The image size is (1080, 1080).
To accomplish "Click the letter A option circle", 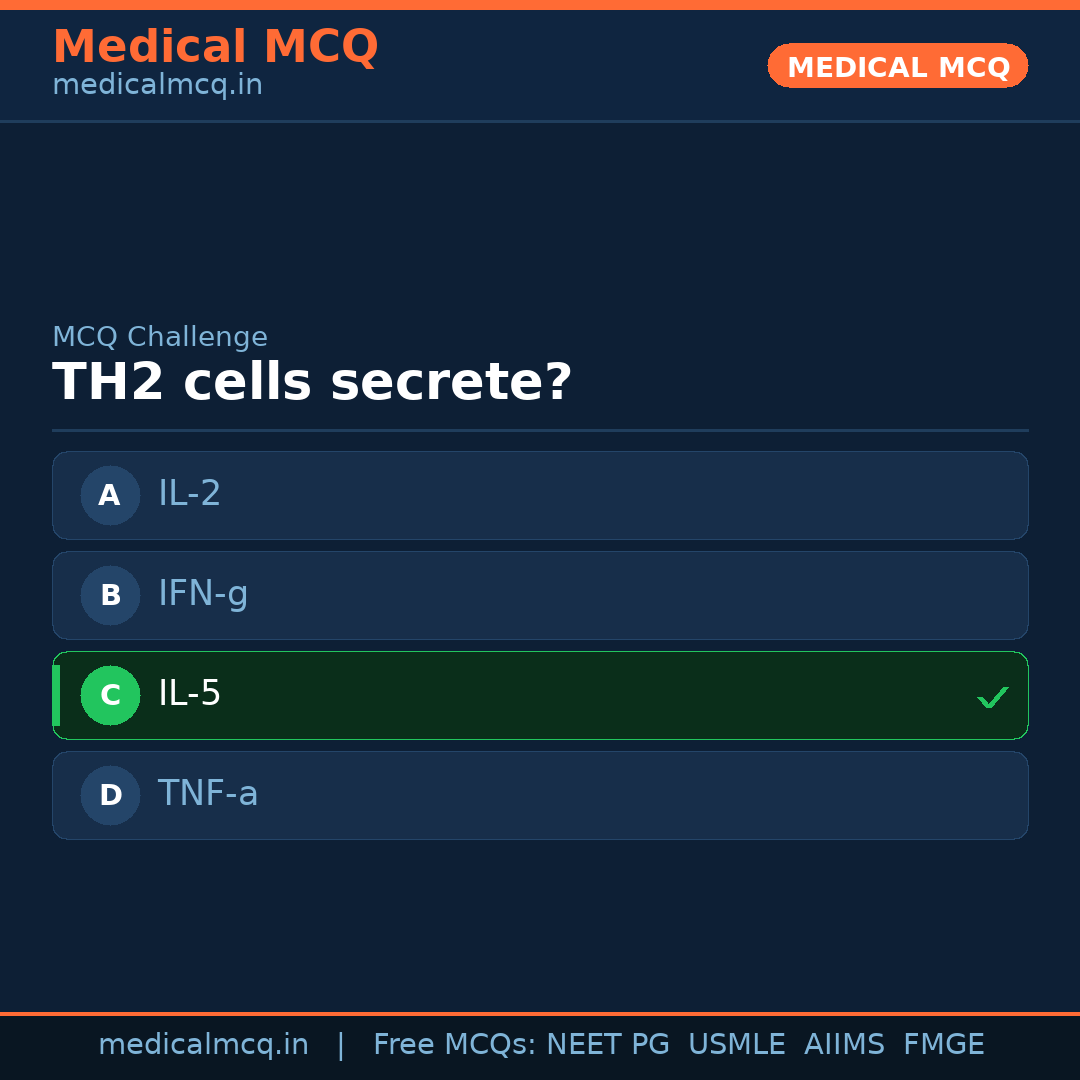I will 110,495.
